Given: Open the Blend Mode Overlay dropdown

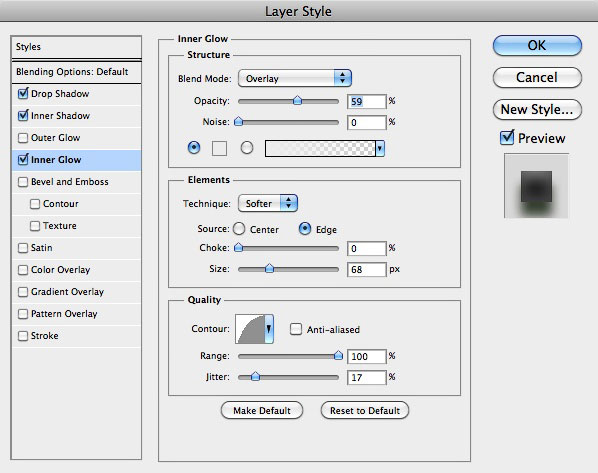Looking at the screenshot, I should click(x=295, y=78).
